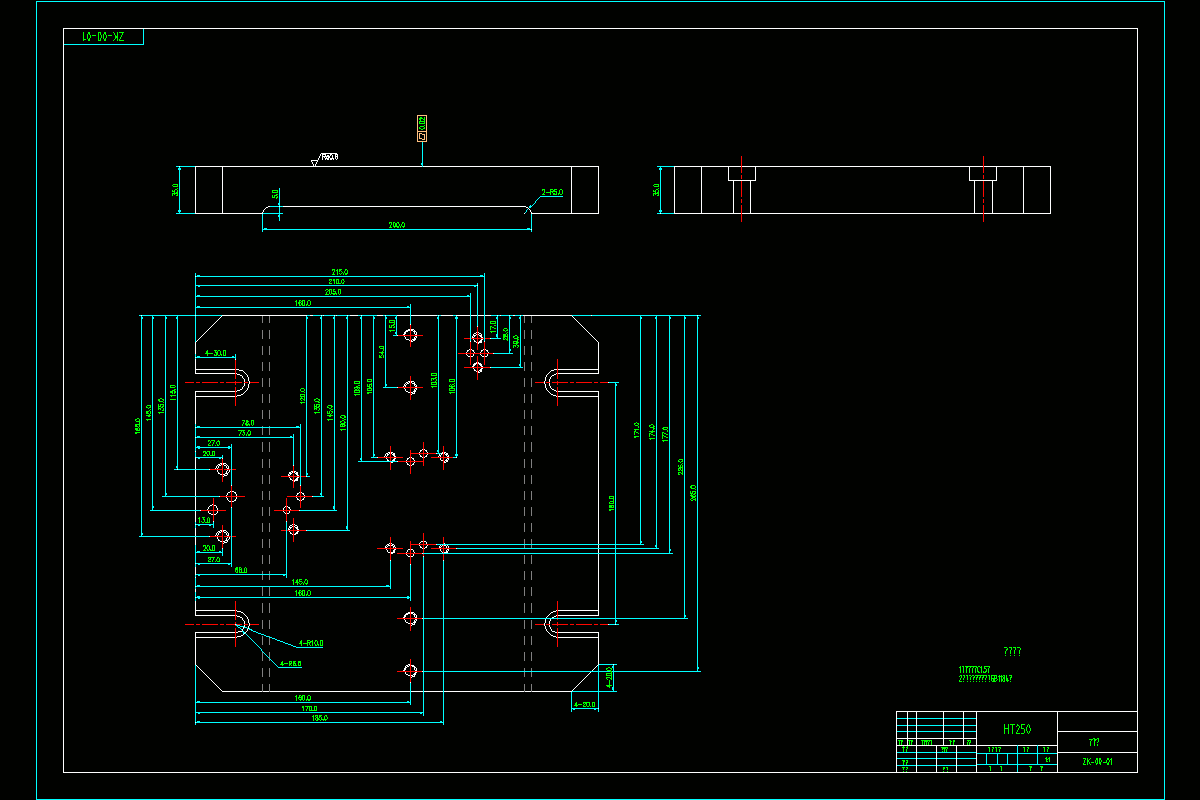The width and height of the screenshot is (1200, 800).
Task: Select the 103.0 vertical dimension
Action: [433, 380]
